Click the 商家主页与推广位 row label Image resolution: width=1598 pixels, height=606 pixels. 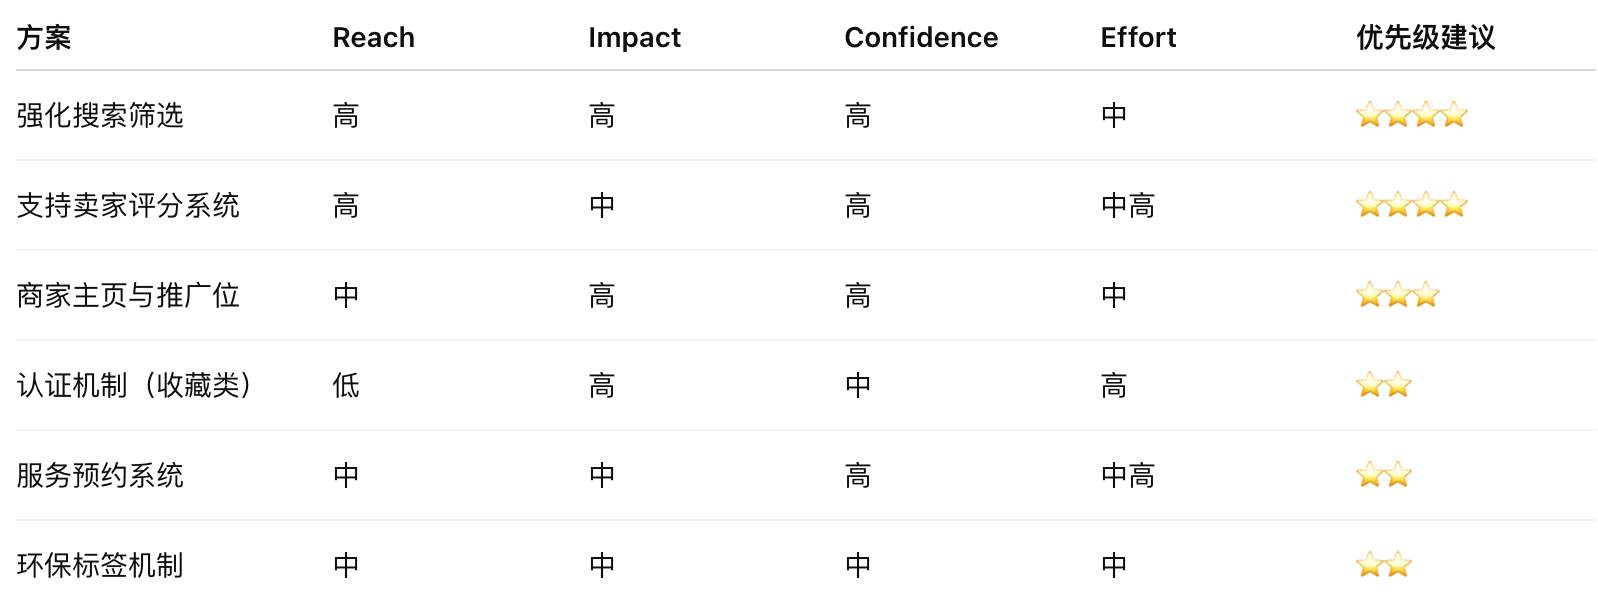(x=128, y=295)
